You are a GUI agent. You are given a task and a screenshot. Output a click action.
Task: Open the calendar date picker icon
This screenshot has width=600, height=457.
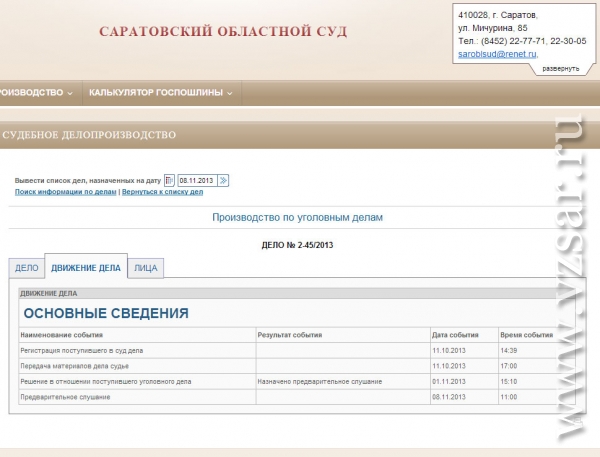tap(170, 180)
